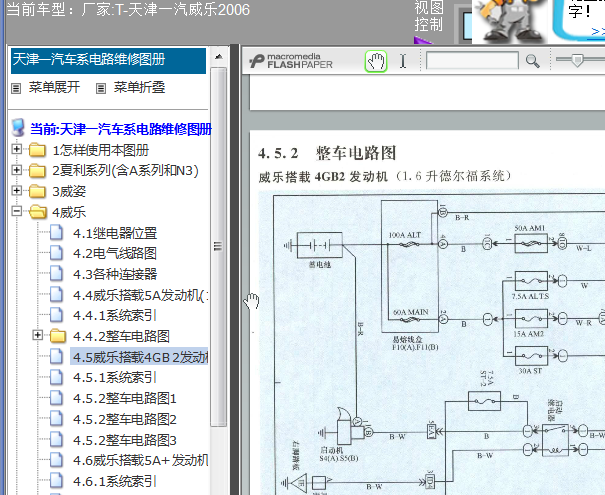This screenshot has height=495, width=605.
Task: Click the open folder icon of 4威乐
Action: 38,212
